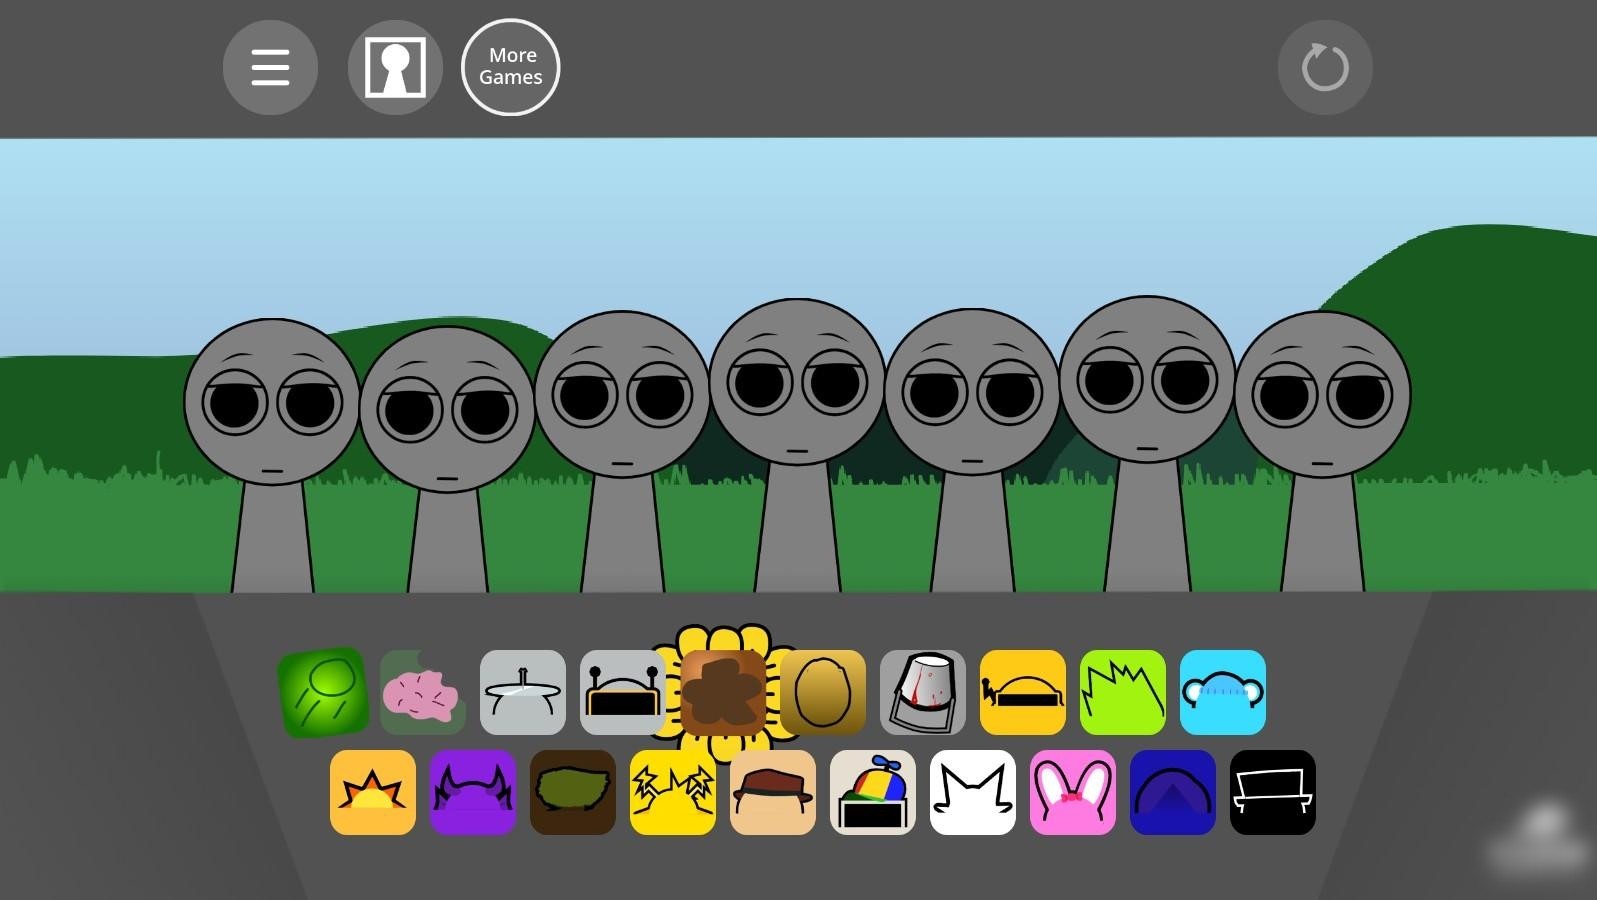Choose the orange sun crown icon
Screen dimensions: 1597x900
click(373, 792)
